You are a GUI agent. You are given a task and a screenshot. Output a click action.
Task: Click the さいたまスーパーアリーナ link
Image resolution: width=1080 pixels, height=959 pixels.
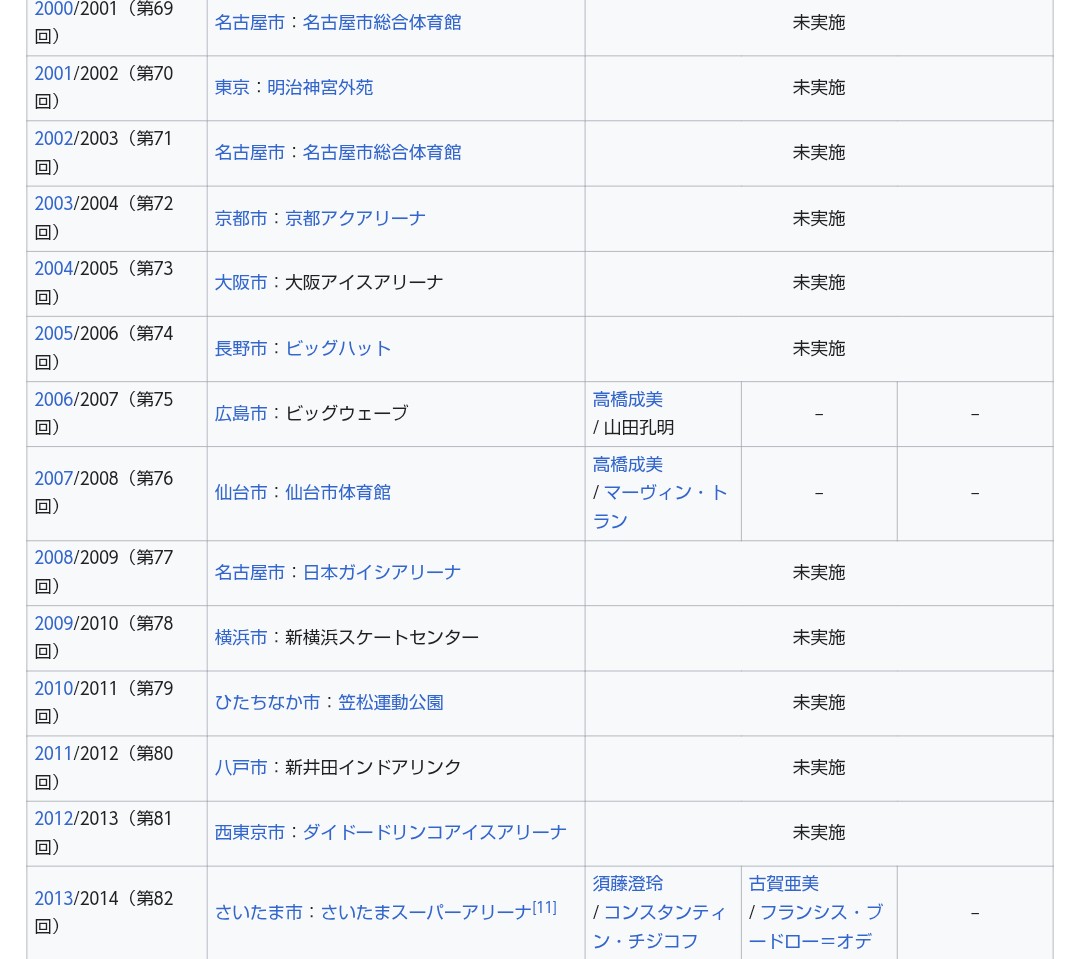tap(425, 913)
